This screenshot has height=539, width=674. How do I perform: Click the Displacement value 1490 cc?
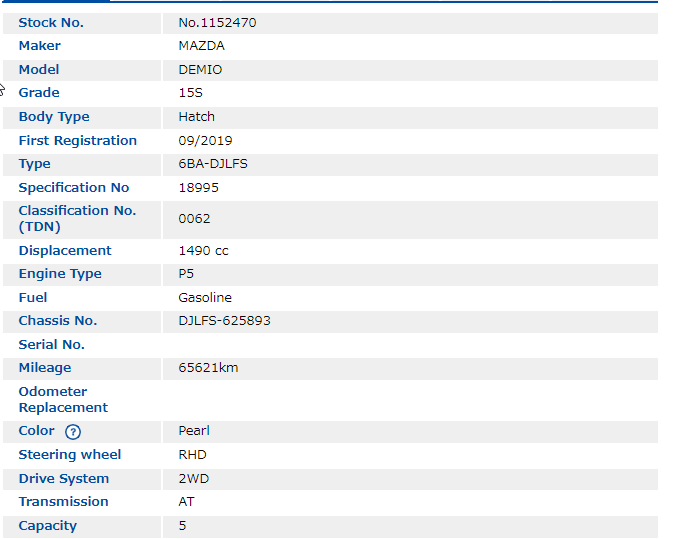point(203,251)
